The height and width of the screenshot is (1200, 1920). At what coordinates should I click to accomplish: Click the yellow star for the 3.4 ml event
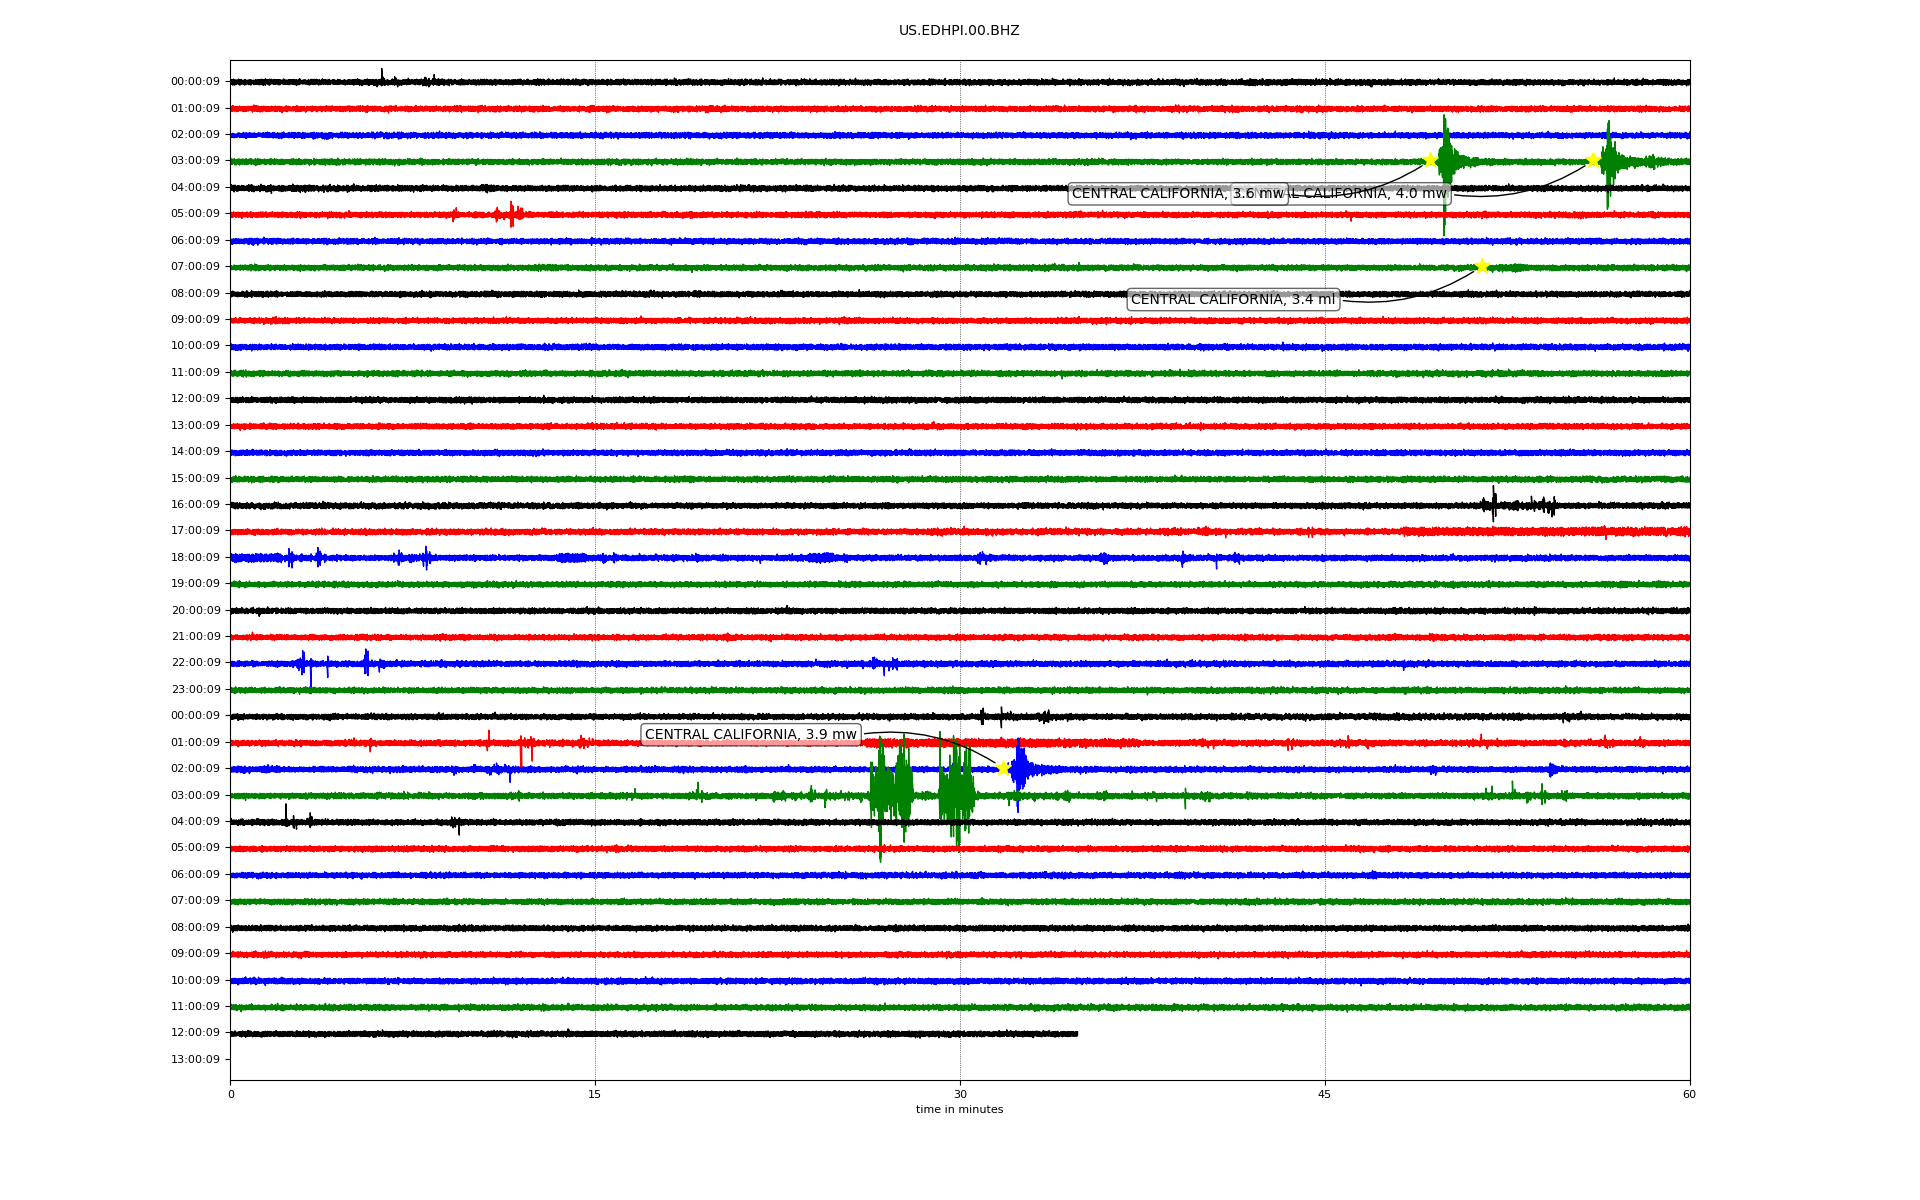(x=1482, y=266)
